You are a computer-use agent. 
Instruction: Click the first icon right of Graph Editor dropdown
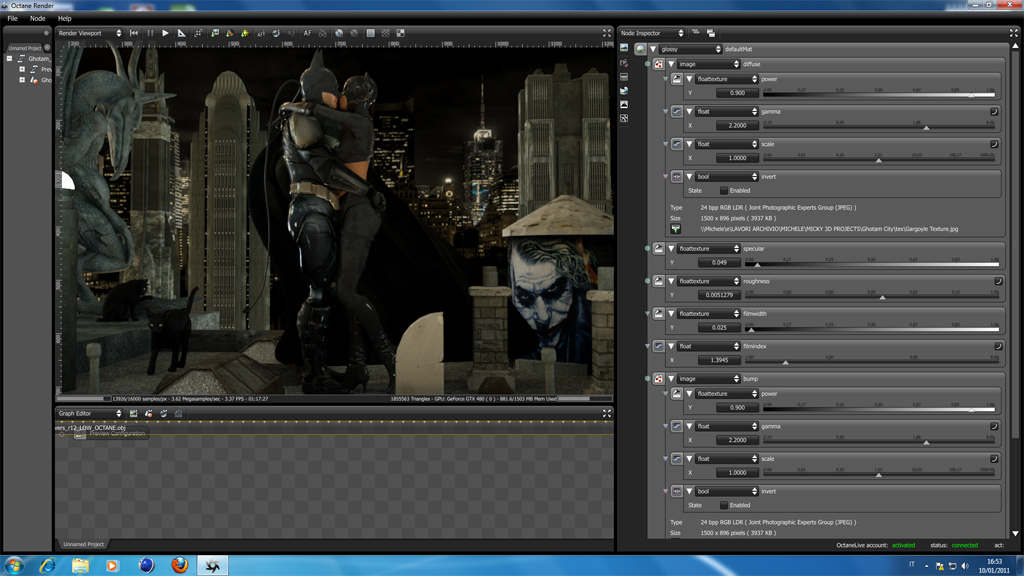coord(134,413)
